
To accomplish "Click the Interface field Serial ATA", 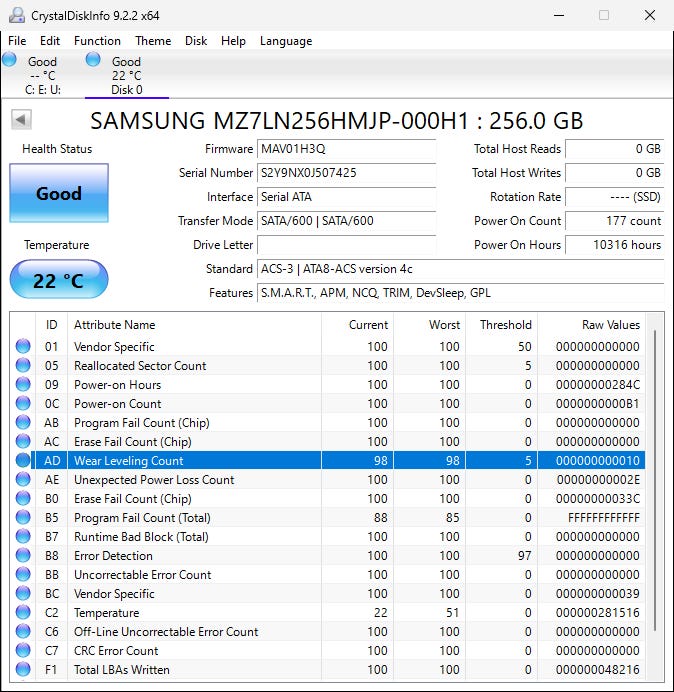I will (346, 196).
